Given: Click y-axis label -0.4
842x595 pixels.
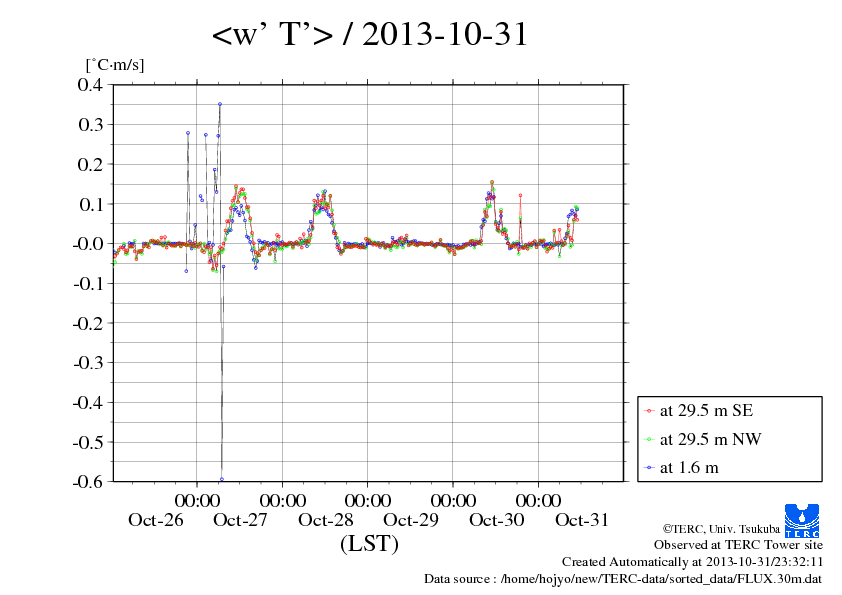Looking at the screenshot, I should coord(88,402).
